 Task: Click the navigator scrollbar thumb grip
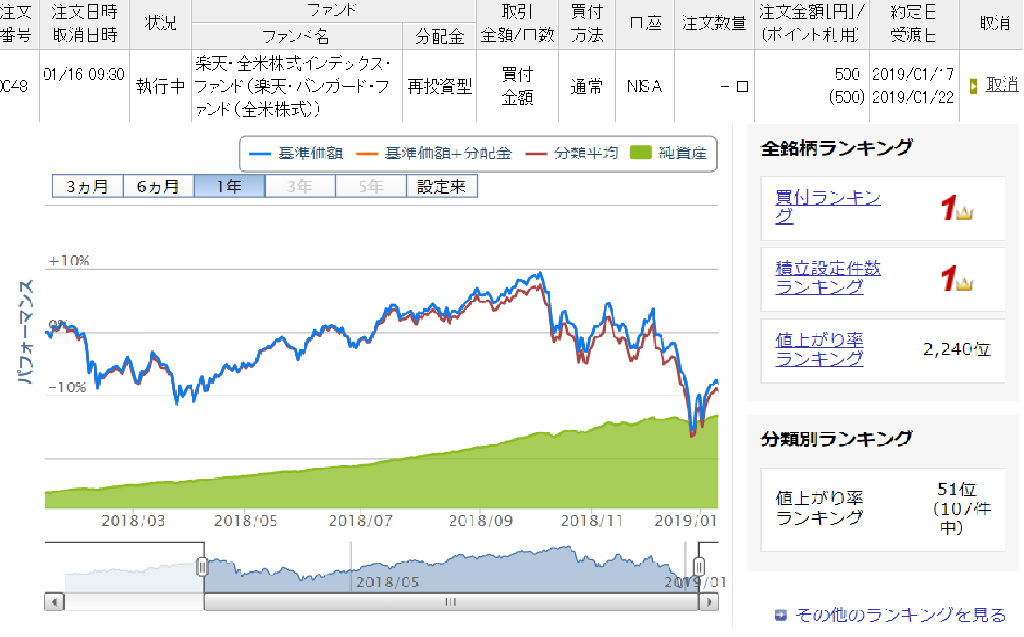[x=451, y=602]
